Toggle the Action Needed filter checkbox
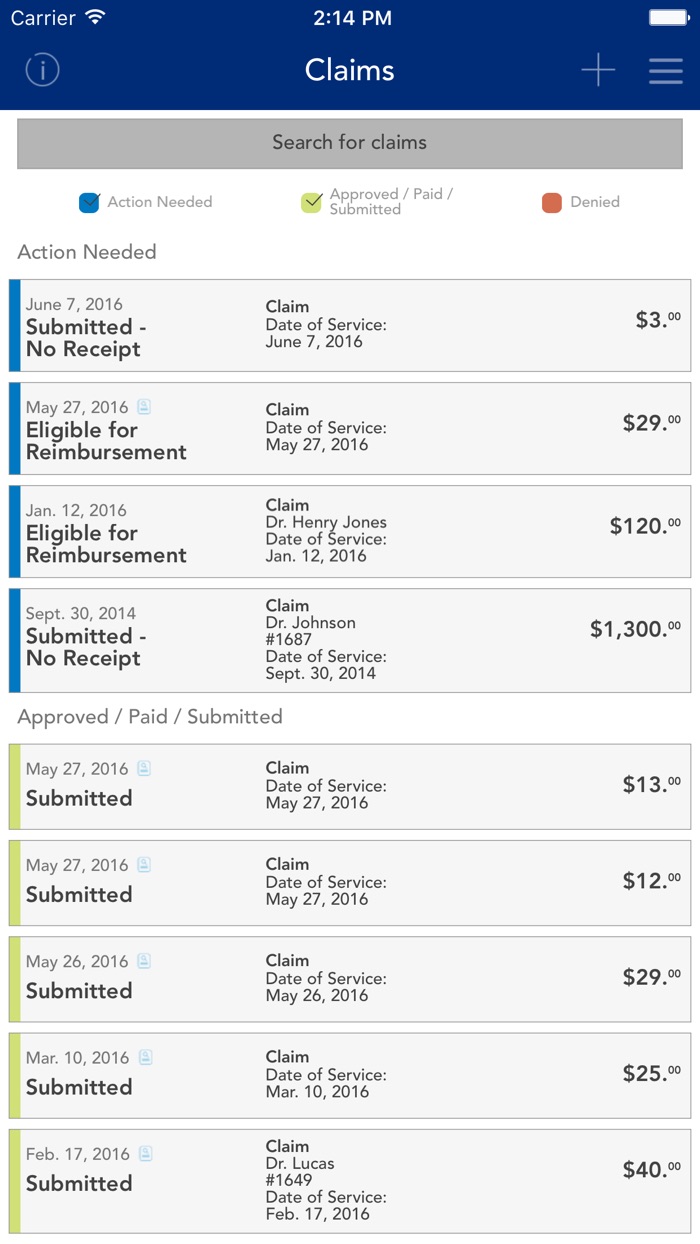Viewport: 700px width, 1244px height. [x=90, y=202]
